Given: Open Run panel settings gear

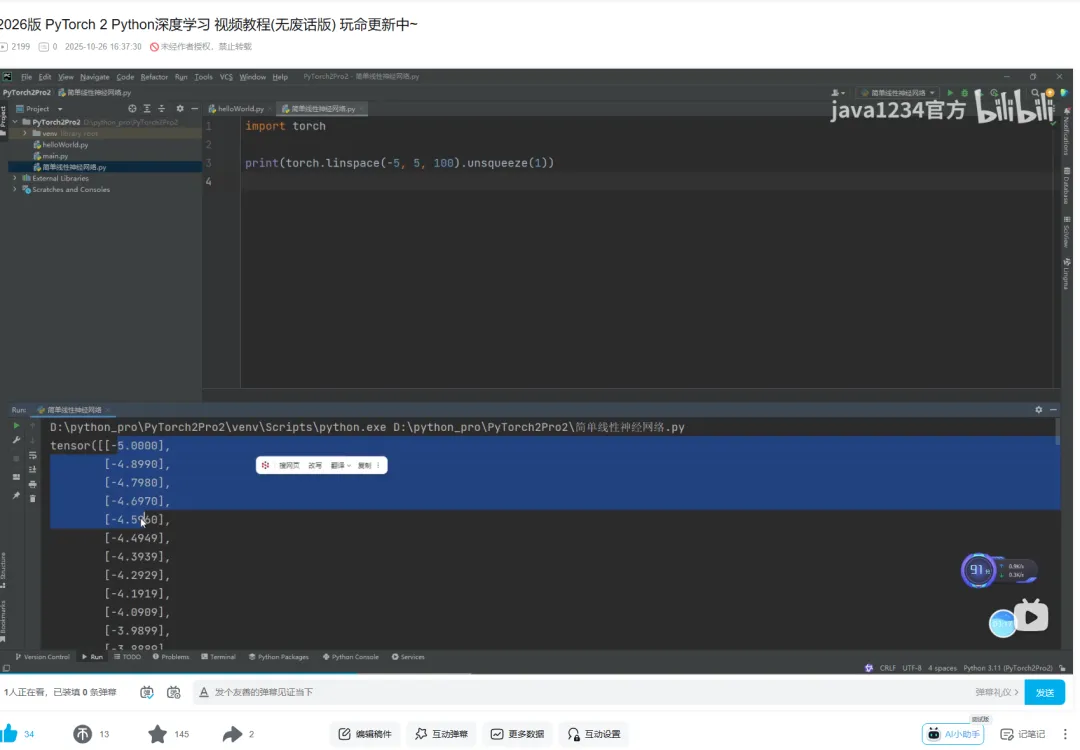Looking at the screenshot, I should (x=1039, y=410).
